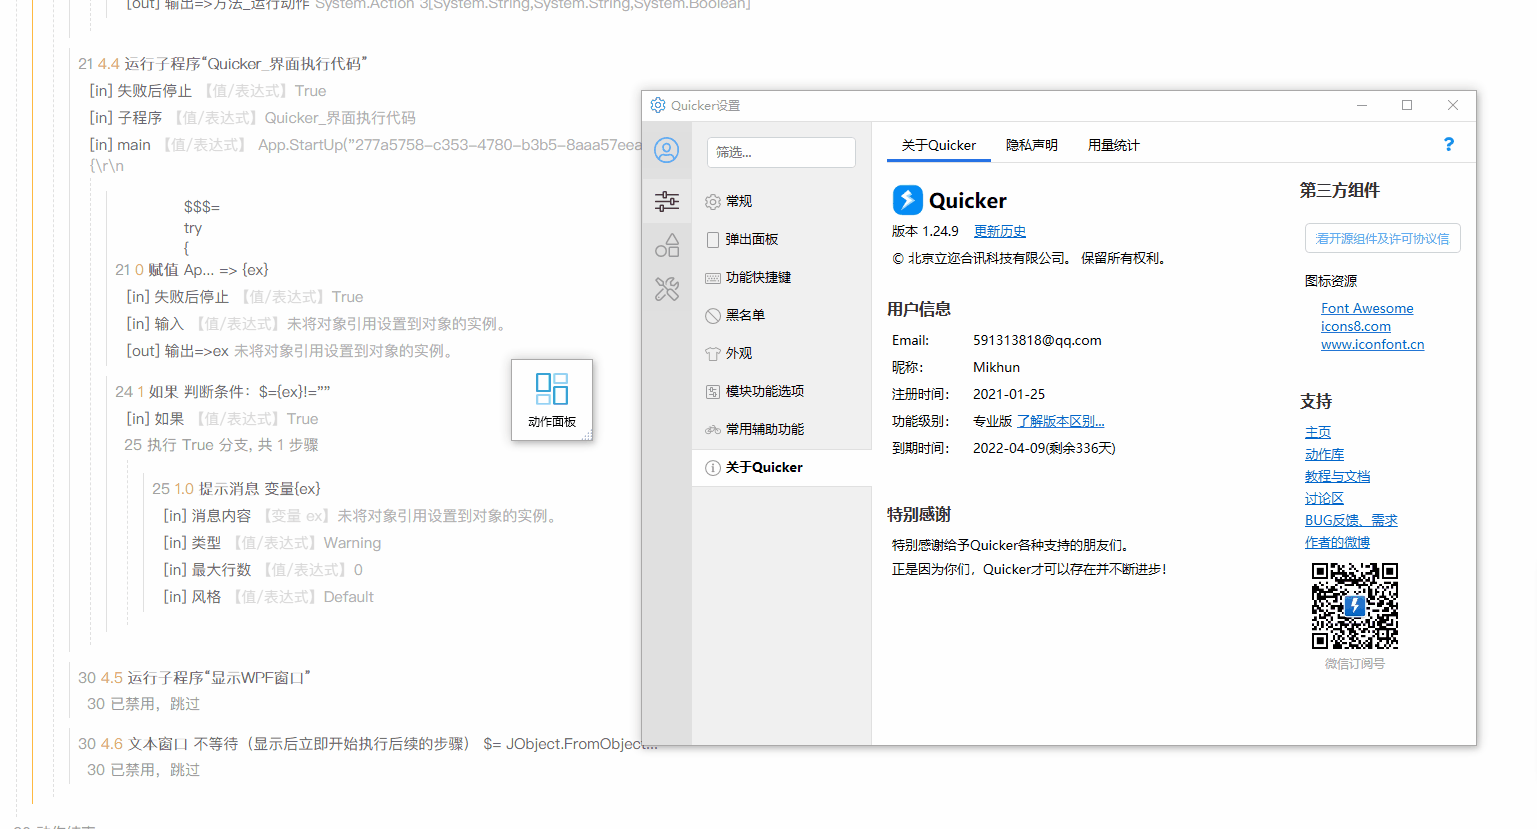Viewport: 1537px width, 829px height.
Task: Switch to the 用量统计 tab
Action: [1113, 145]
